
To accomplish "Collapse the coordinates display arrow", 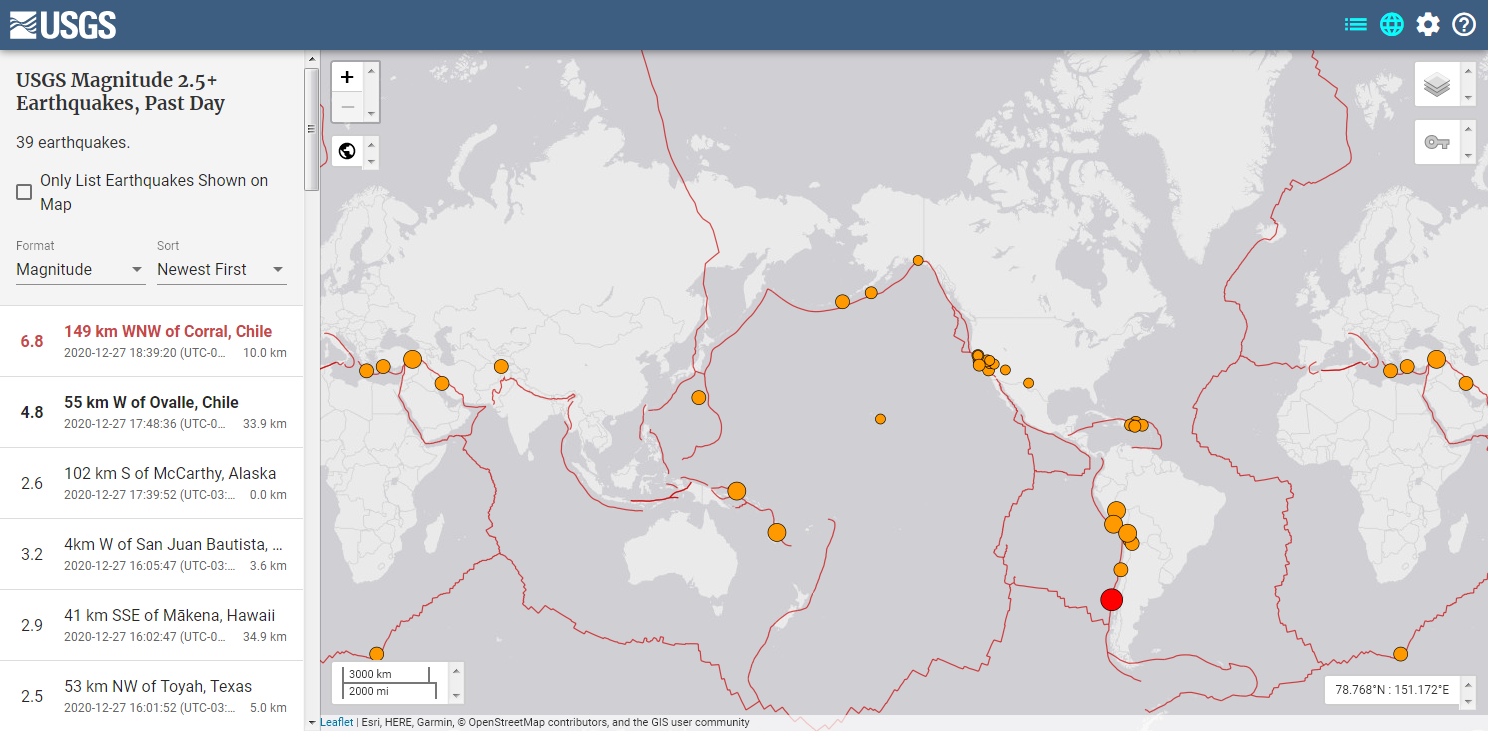I will point(1468,684).
